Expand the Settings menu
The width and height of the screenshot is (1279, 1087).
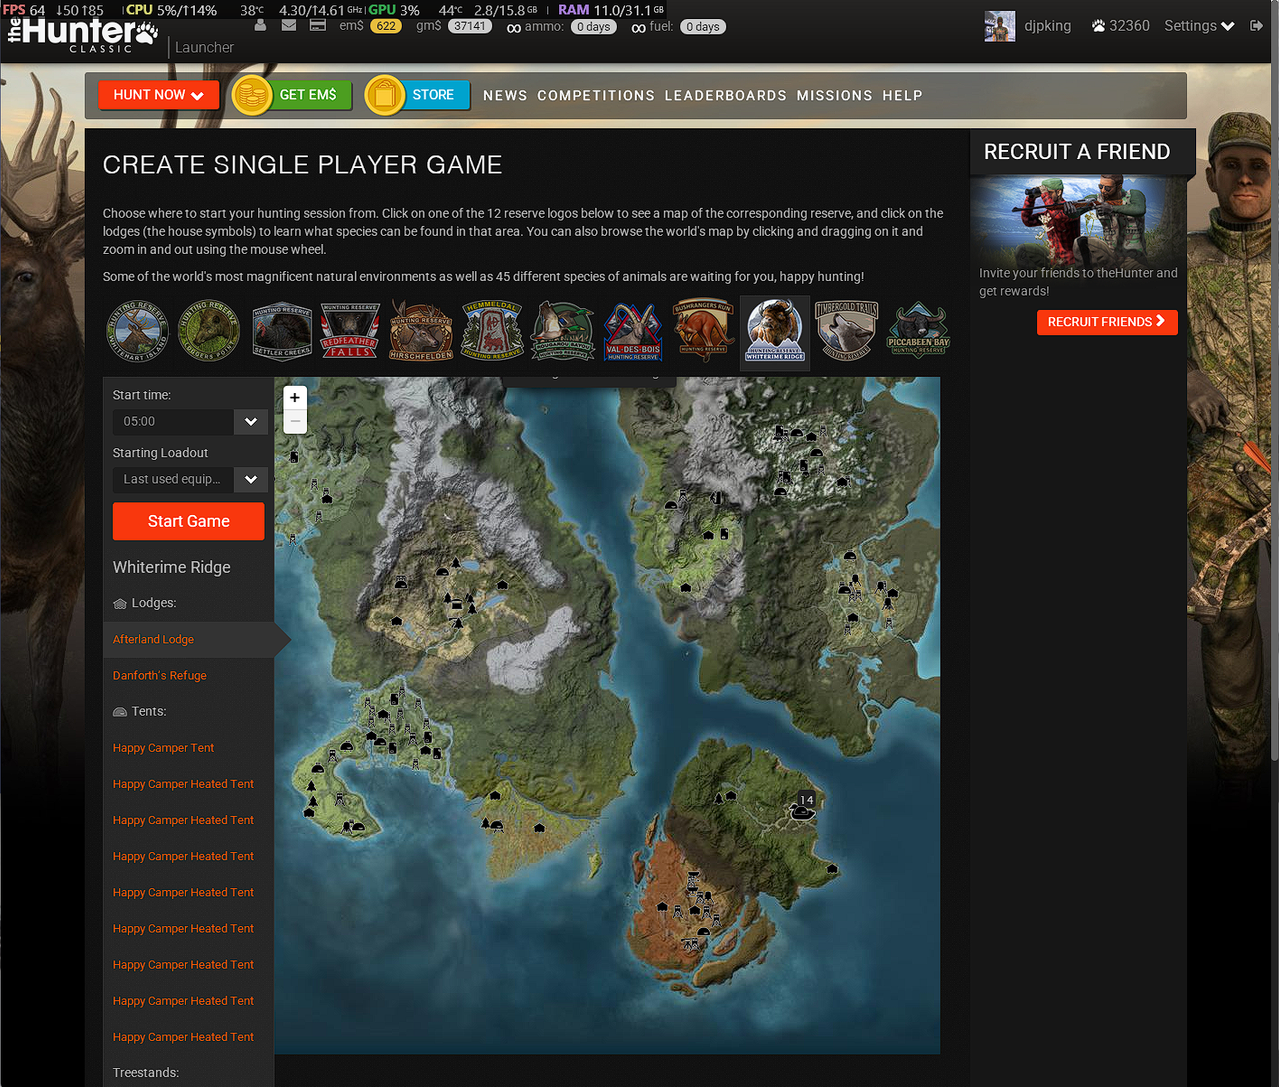click(x=1199, y=26)
